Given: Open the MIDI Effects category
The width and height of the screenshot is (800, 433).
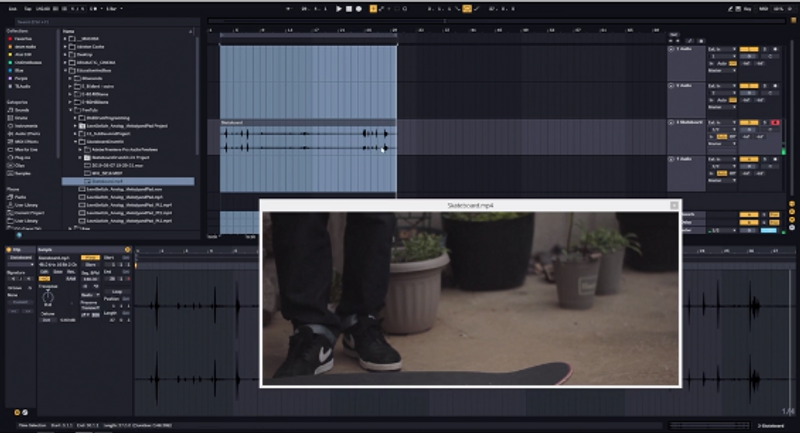Looking at the screenshot, I should point(23,142).
